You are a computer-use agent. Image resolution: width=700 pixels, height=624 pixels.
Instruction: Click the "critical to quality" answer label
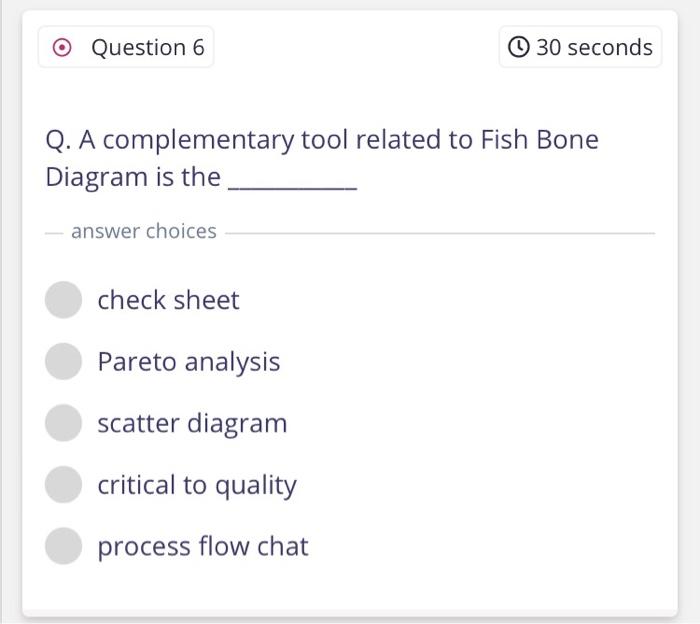197,485
